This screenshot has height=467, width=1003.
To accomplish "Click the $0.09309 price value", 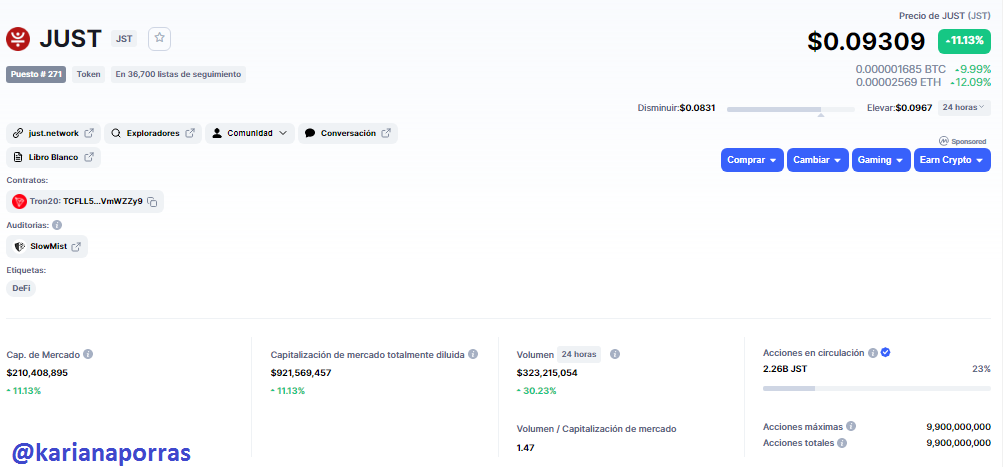I will [x=866, y=42].
